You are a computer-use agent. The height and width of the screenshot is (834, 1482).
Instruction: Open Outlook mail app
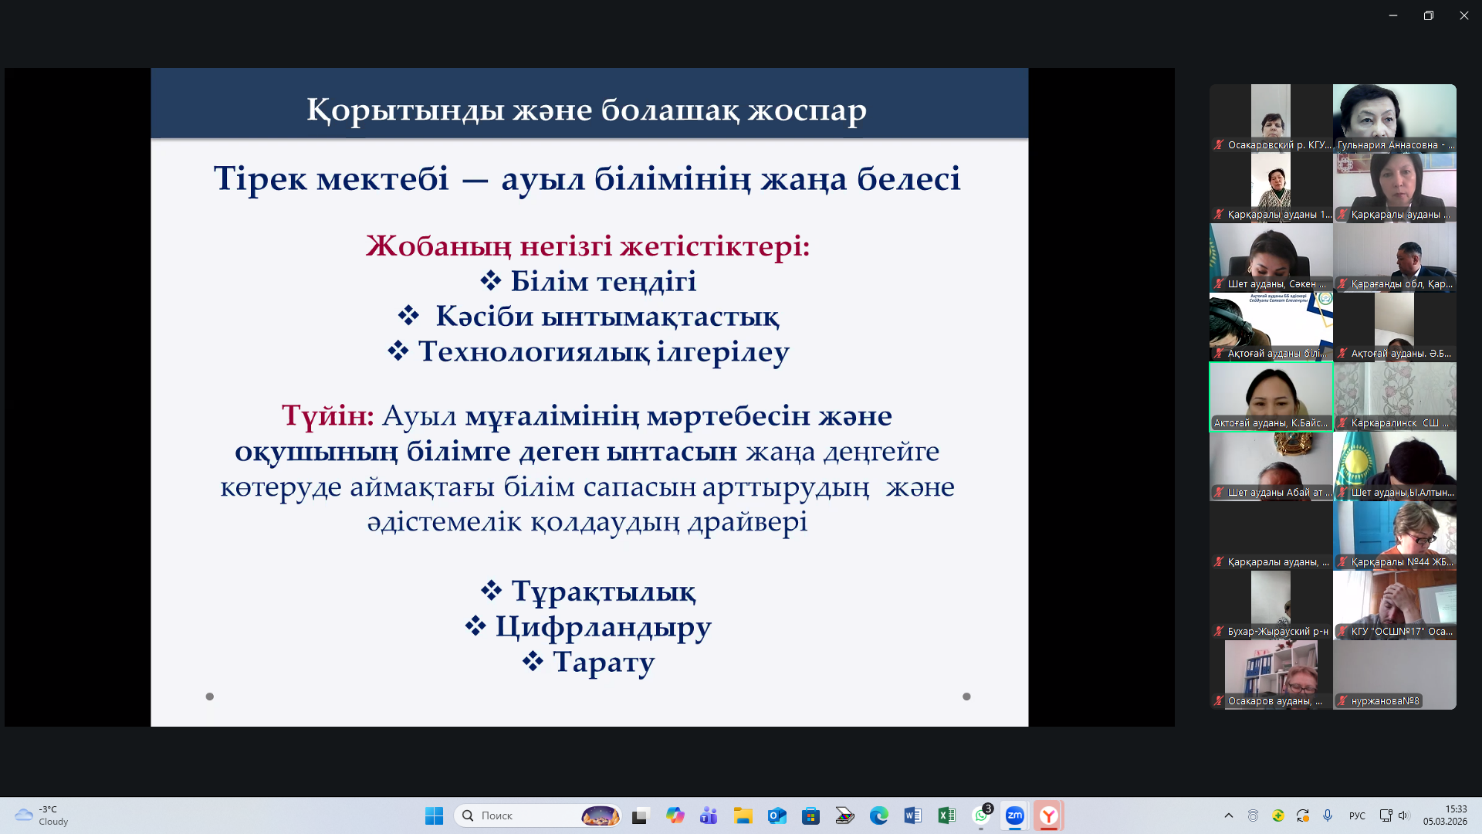click(776, 816)
